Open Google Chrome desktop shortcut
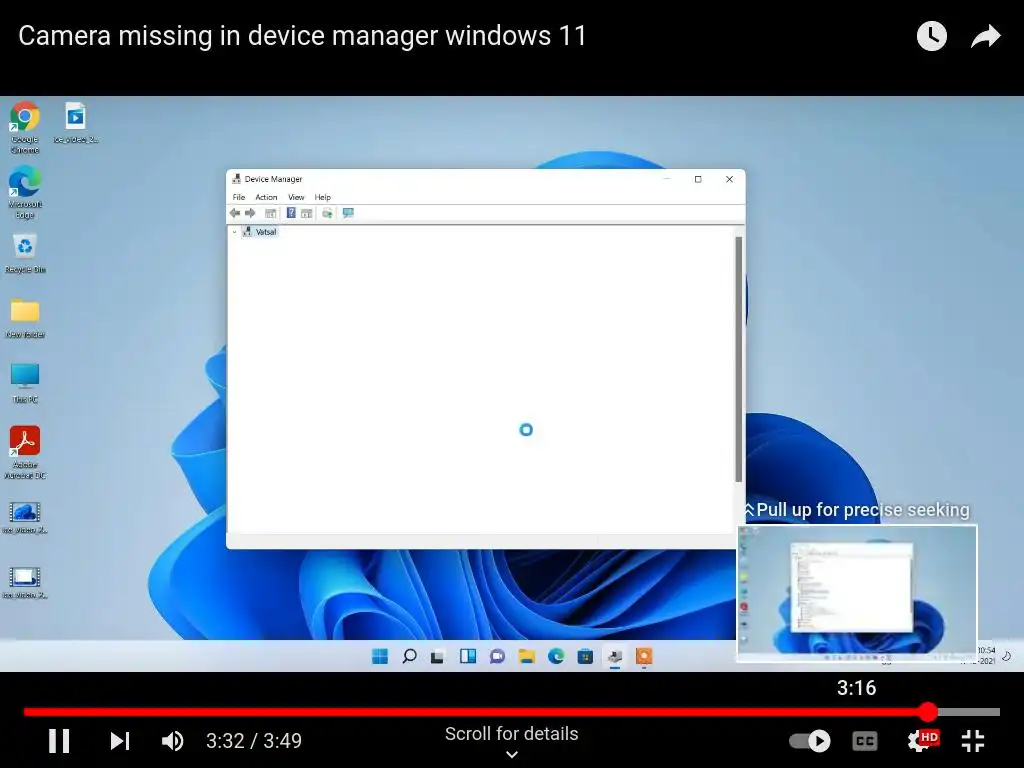The width and height of the screenshot is (1024, 768). pyautogui.click(x=25, y=127)
